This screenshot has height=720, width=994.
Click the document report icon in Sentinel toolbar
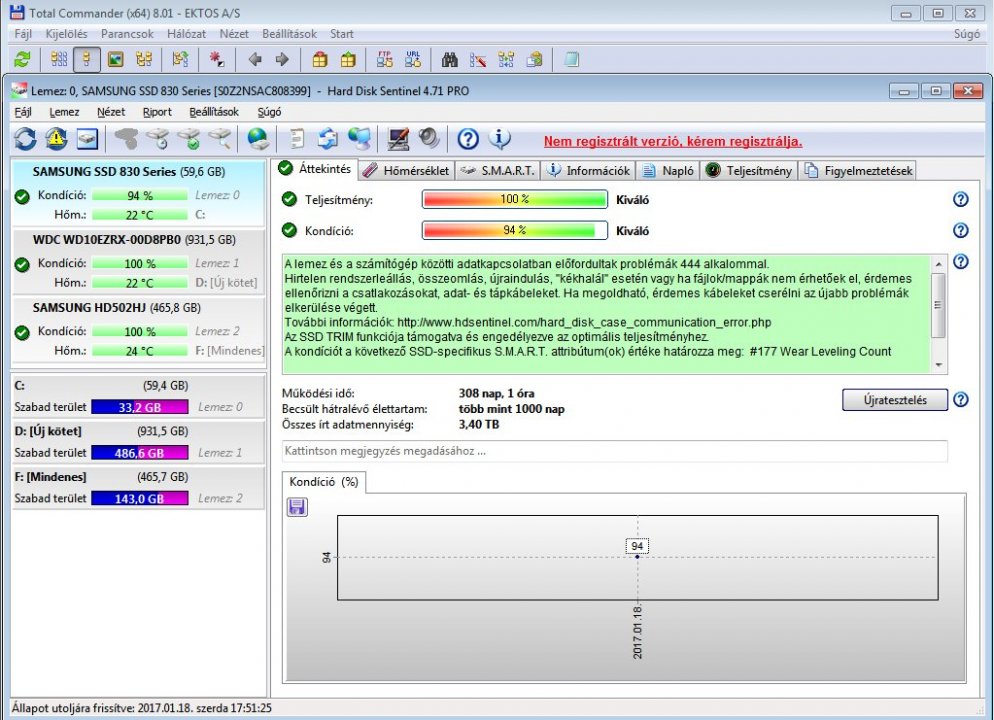[x=296, y=138]
